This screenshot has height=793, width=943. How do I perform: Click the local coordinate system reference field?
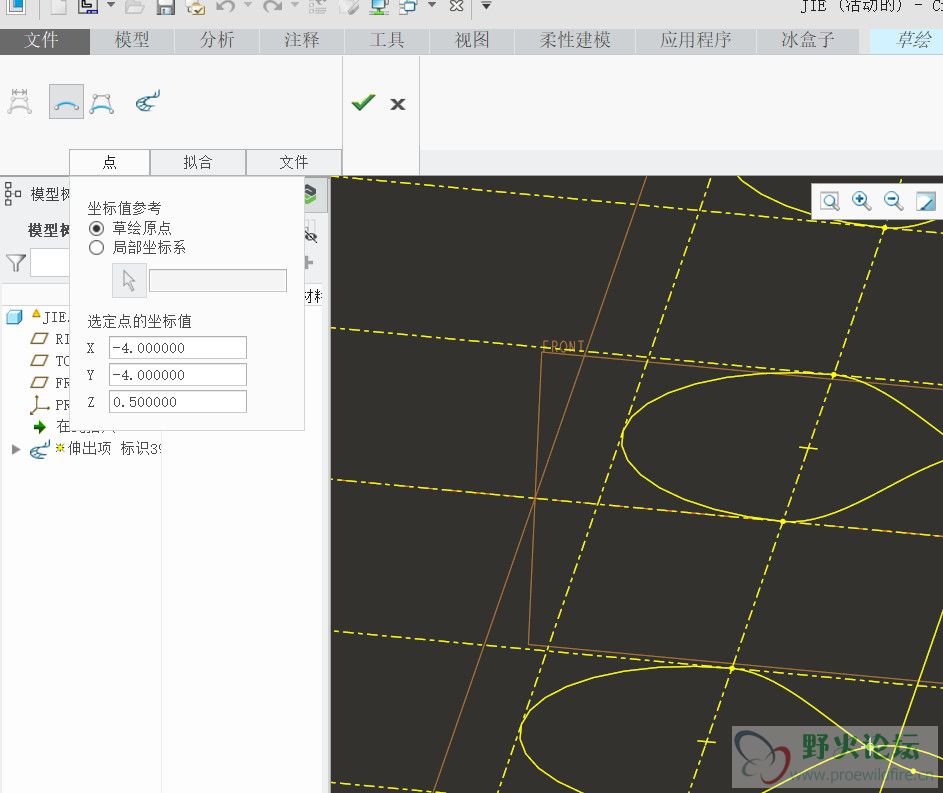click(218, 281)
